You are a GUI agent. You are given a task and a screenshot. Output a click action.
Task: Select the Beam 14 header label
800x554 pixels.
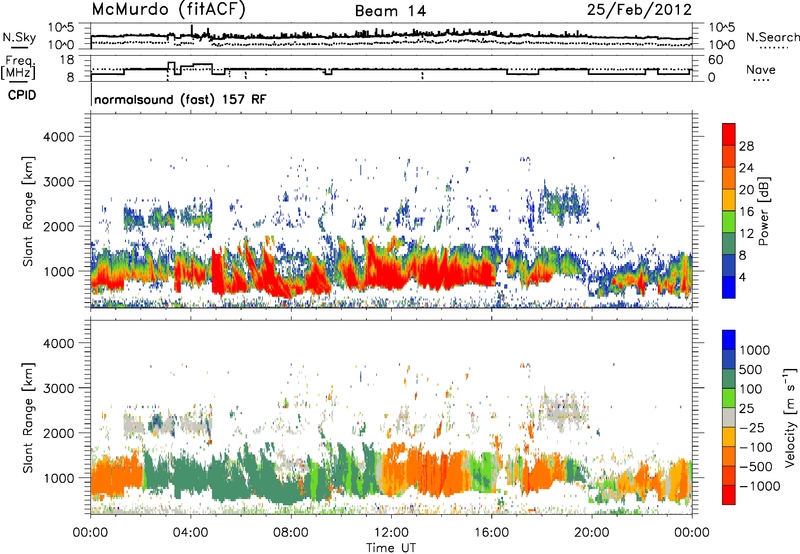tap(390, 11)
